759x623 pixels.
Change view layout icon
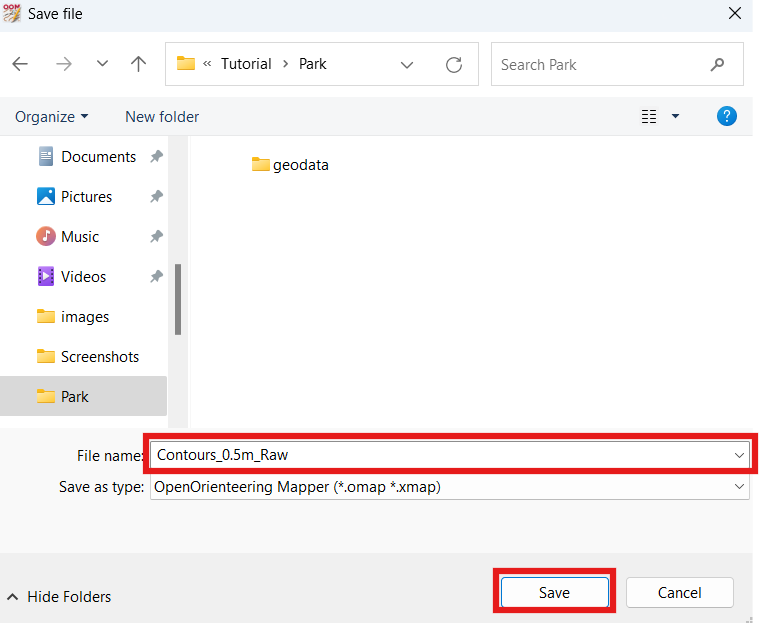[x=649, y=116]
